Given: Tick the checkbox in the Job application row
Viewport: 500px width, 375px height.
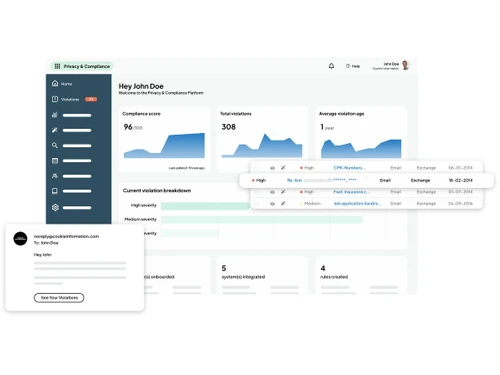Looking at the screenshot, I should [x=257, y=203].
